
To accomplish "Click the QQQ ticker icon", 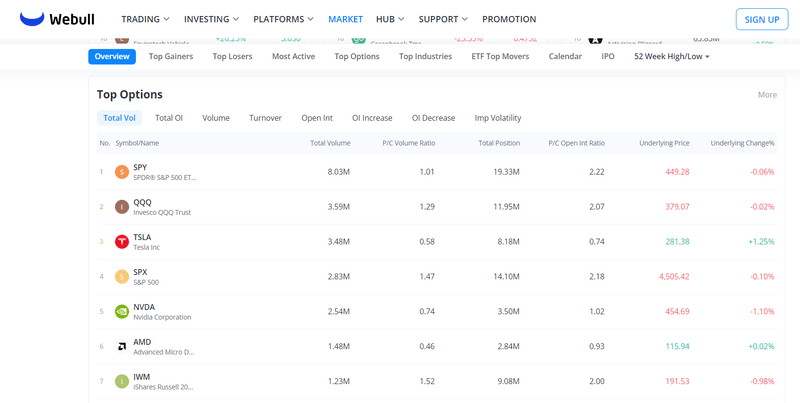I will coord(121,207).
